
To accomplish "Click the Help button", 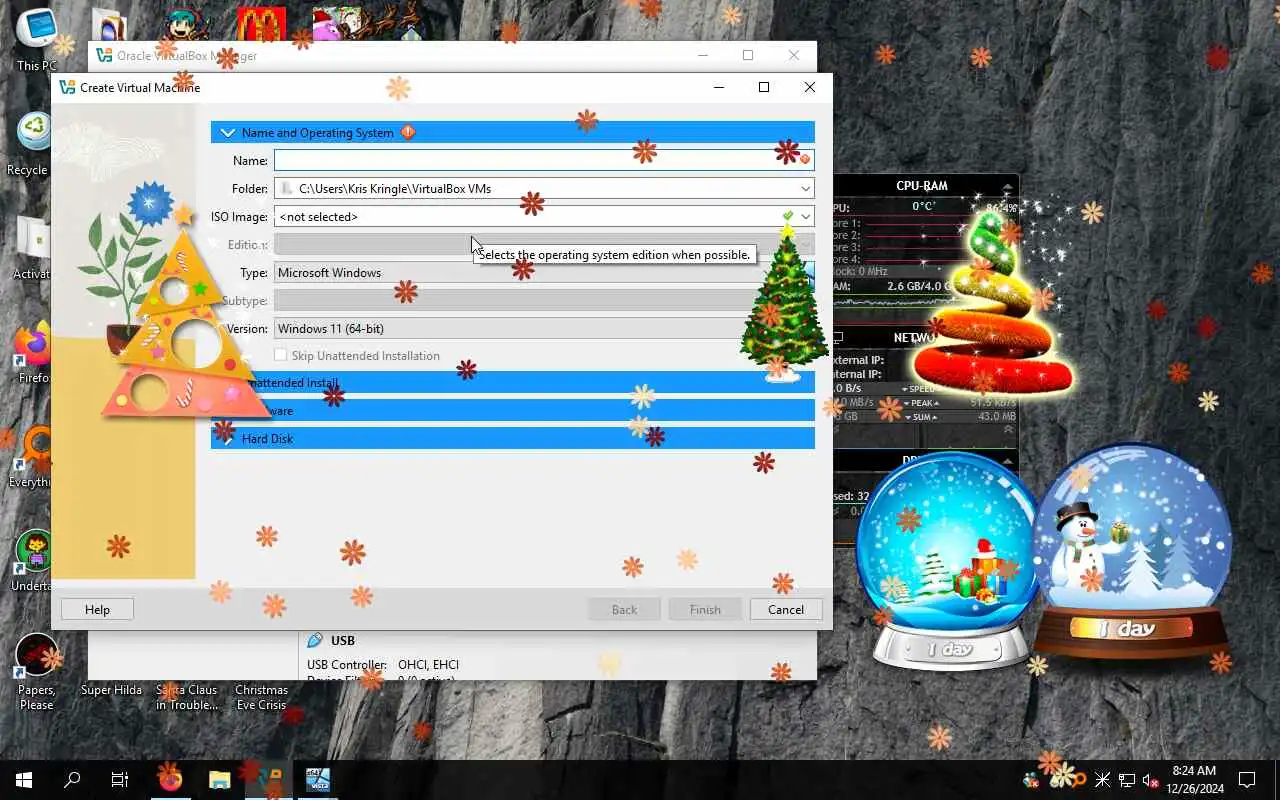I will (97, 609).
